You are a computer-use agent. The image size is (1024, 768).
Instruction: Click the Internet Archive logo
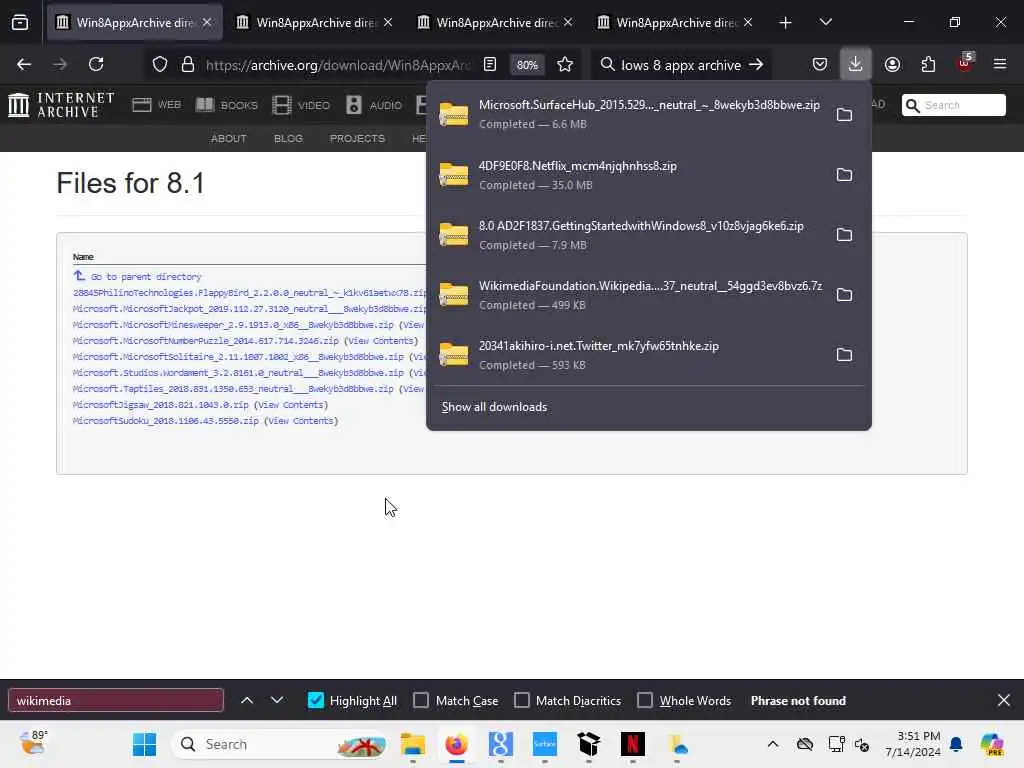point(61,104)
